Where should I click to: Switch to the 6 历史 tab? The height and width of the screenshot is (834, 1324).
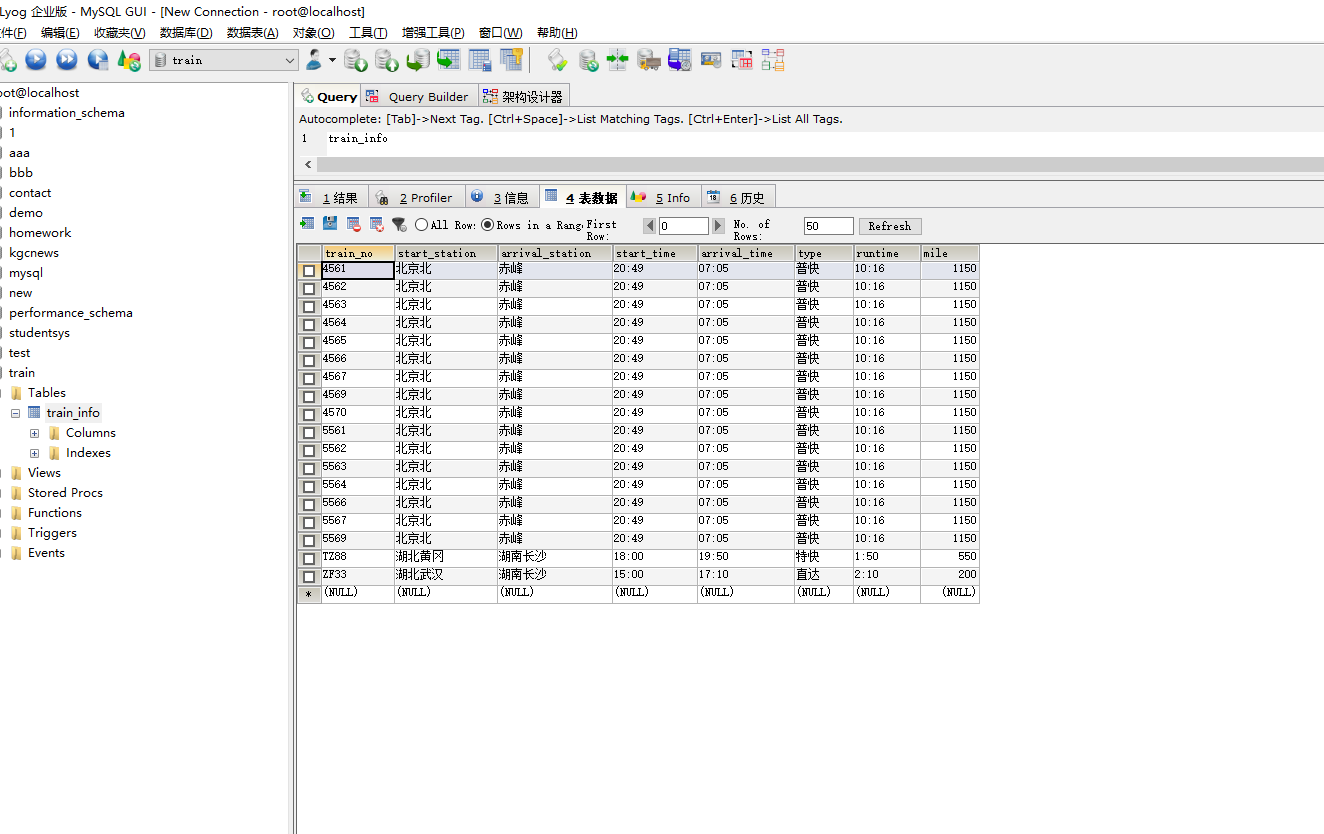[738, 197]
